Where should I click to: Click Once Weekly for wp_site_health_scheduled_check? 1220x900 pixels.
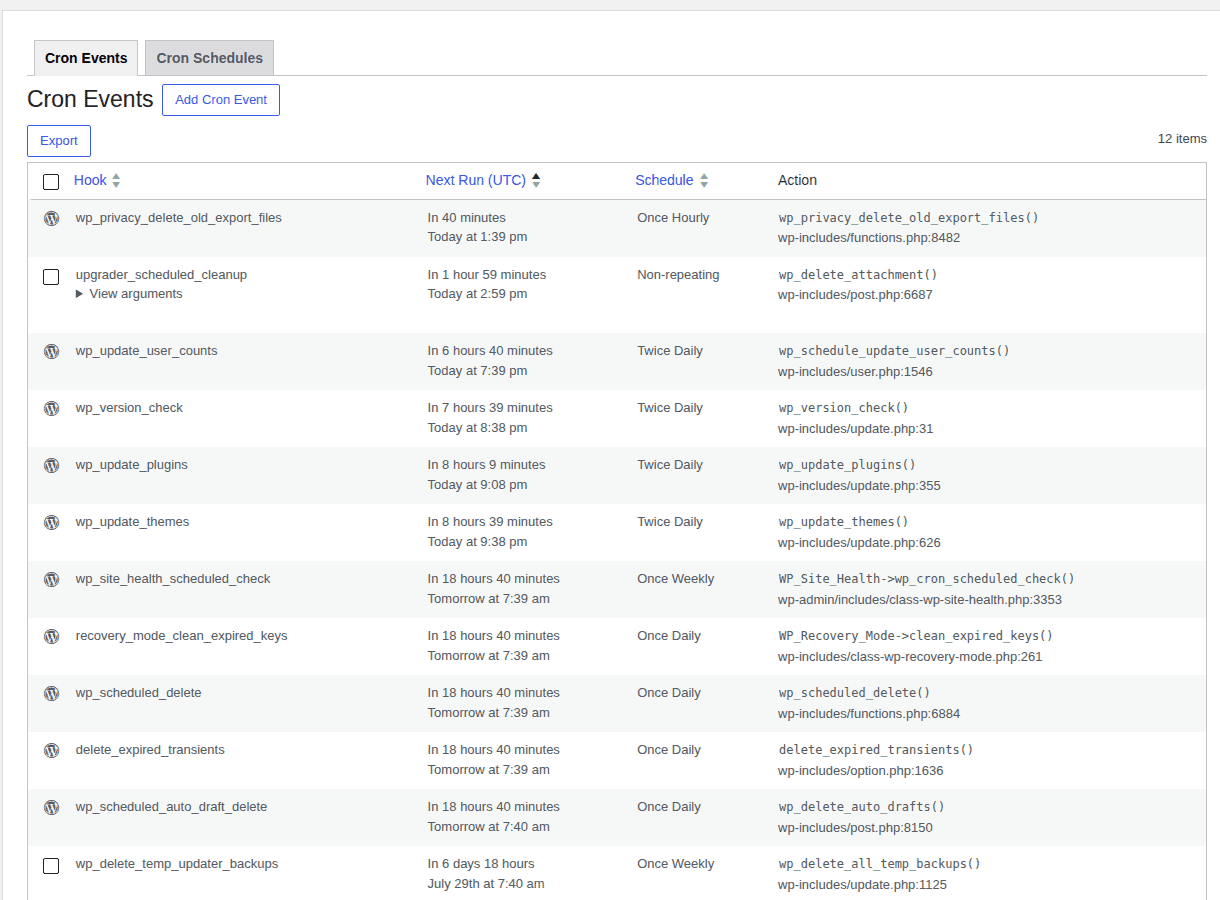[676, 579]
